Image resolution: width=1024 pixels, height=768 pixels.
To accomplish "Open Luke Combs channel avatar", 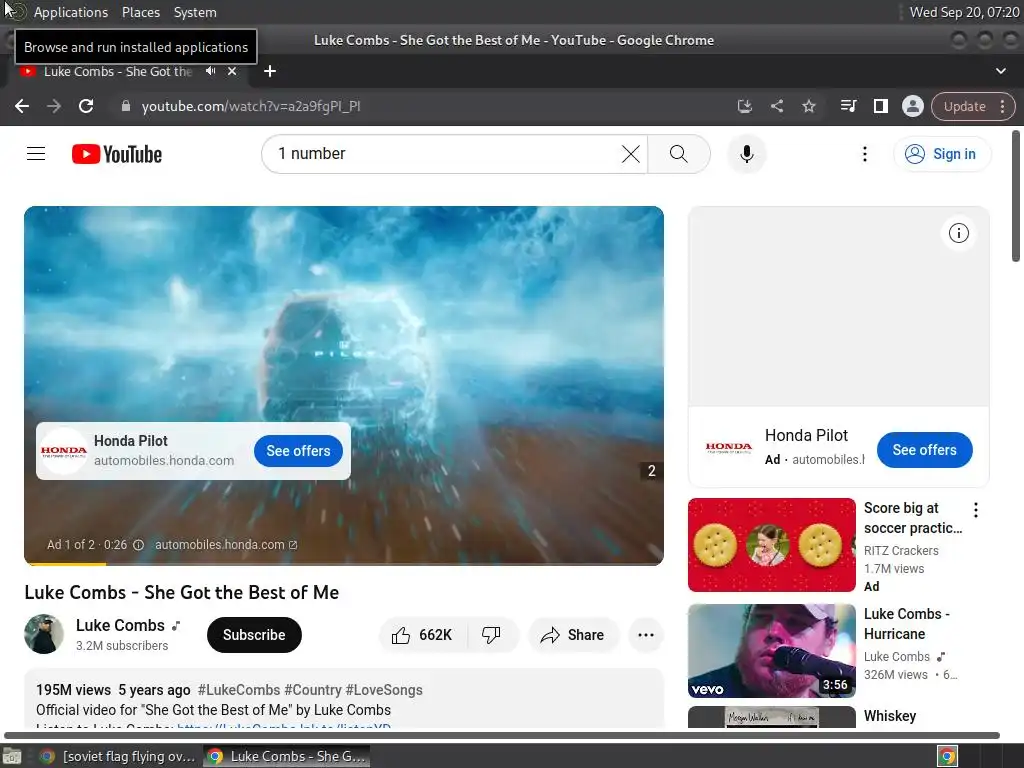I will click(x=44, y=634).
